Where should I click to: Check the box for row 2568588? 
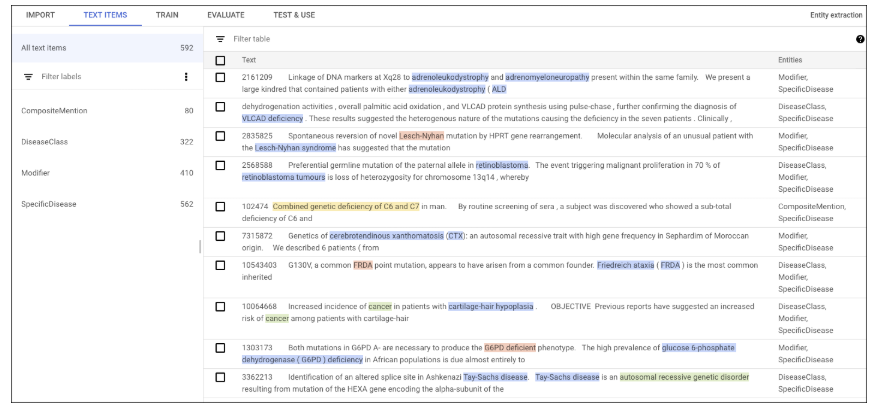220,165
